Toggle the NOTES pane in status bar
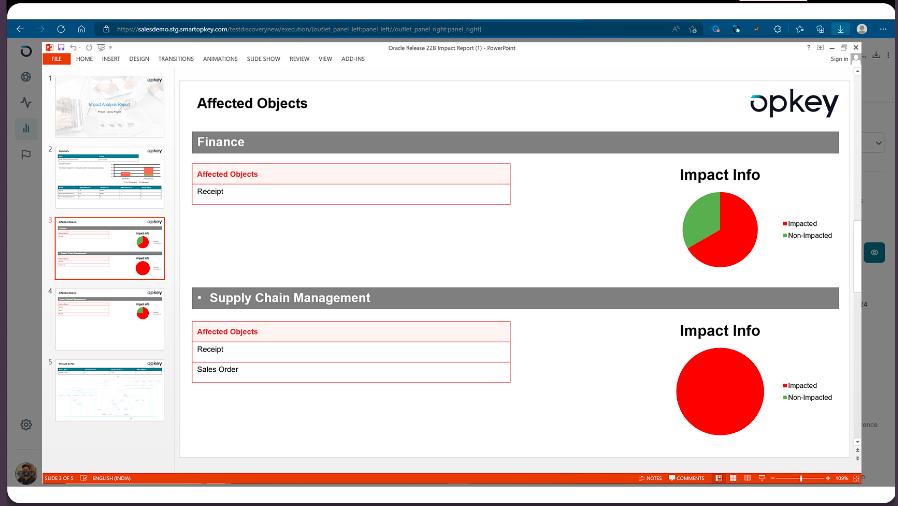This screenshot has width=898, height=506. 651,478
